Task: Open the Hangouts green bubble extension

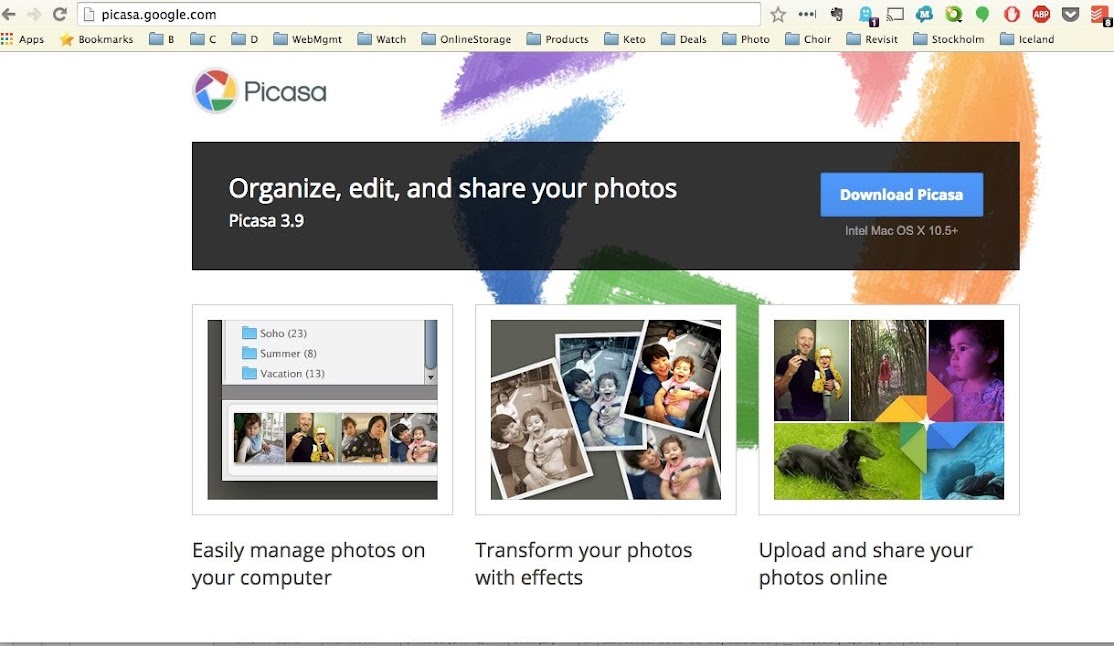Action: pyautogui.click(x=983, y=14)
